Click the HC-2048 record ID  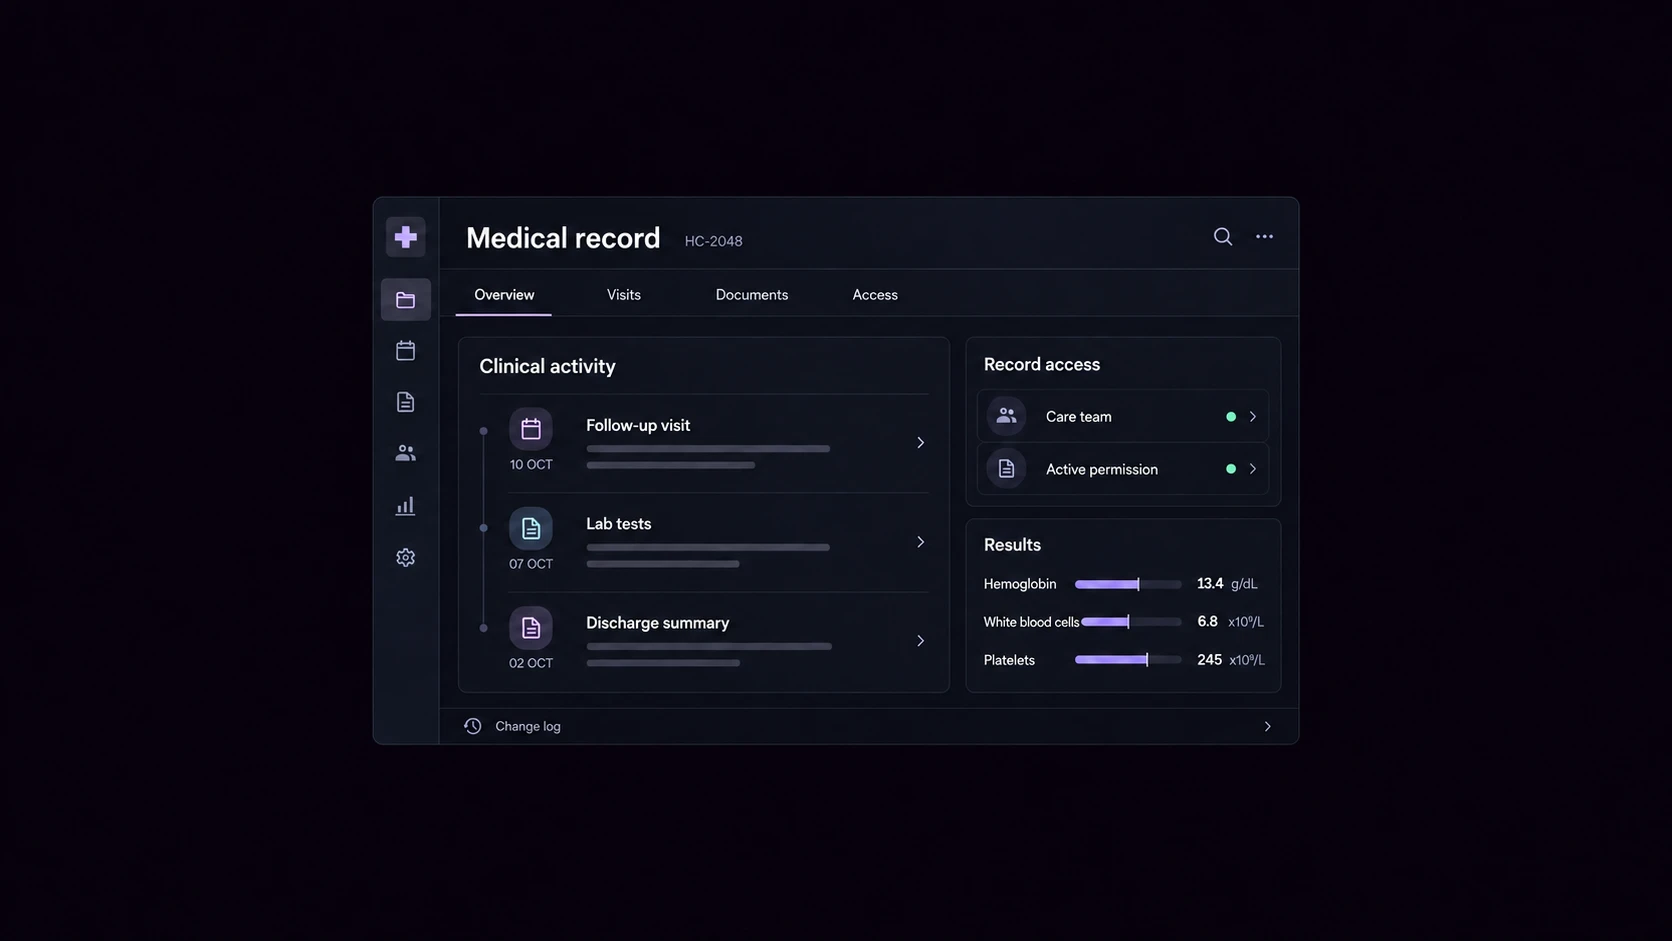tap(714, 241)
